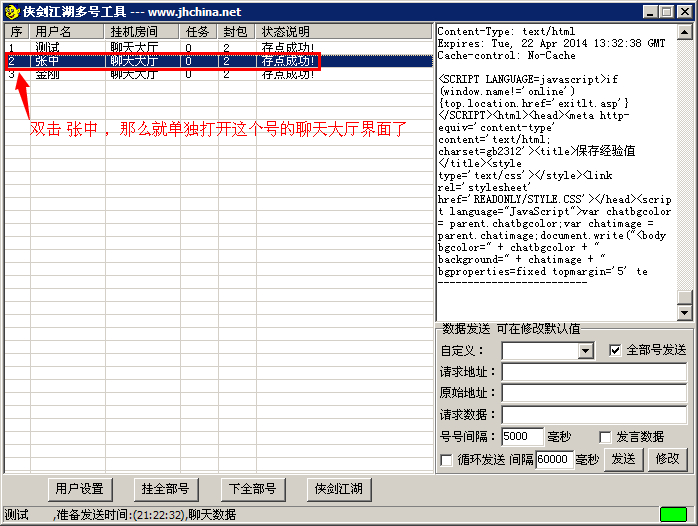Image resolution: width=698 pixels, height=526 pixels.
Task: Select user row 测试
Action: pyautogui.click(x=218, y=48)
